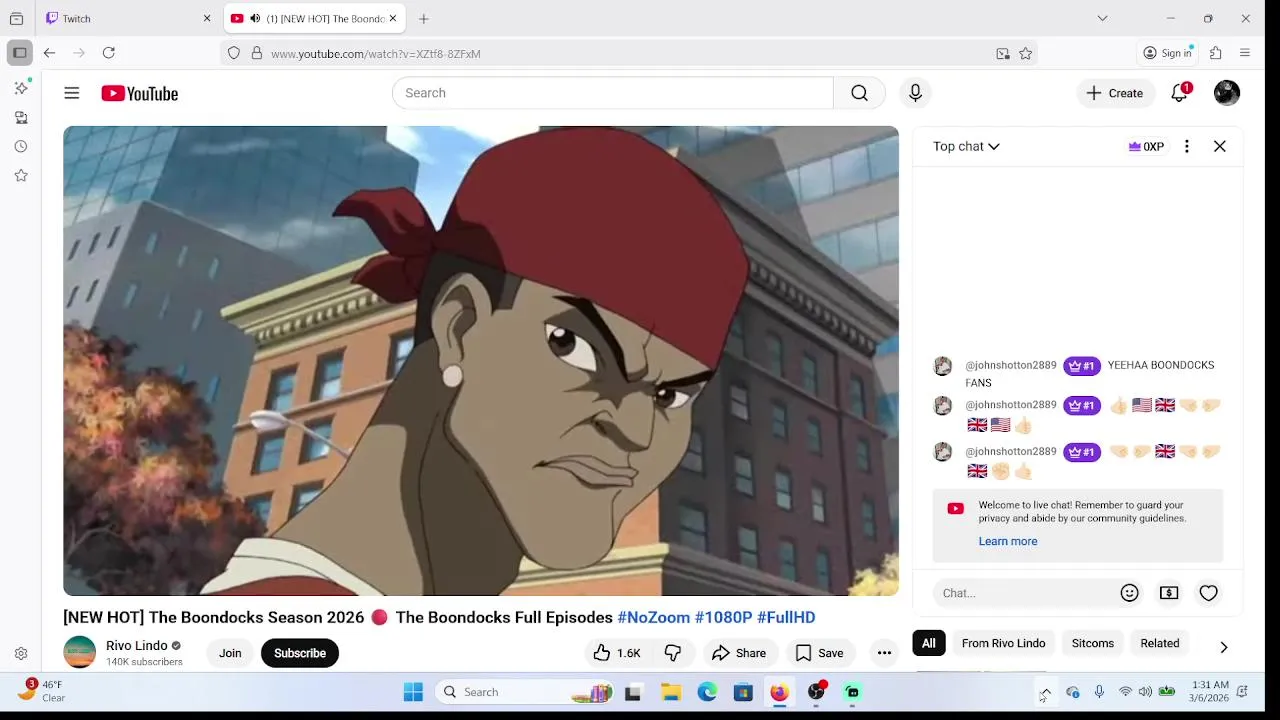
Task: Select the From Rivo Lindo chip
Action: click(1003, 643)
